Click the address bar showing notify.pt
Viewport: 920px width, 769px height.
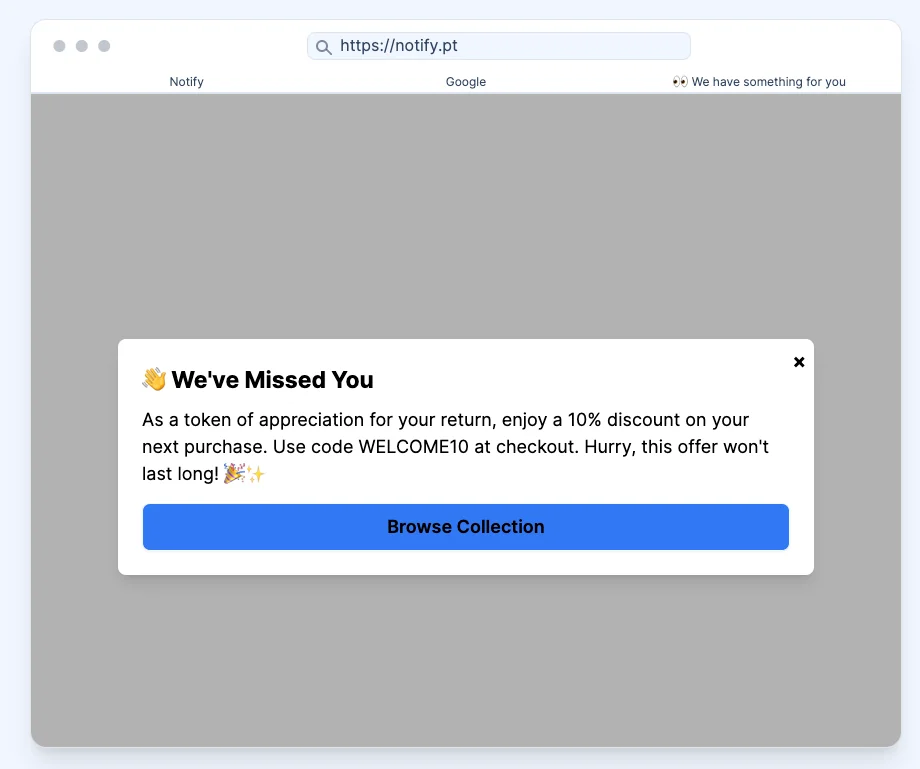pos(498,46)
